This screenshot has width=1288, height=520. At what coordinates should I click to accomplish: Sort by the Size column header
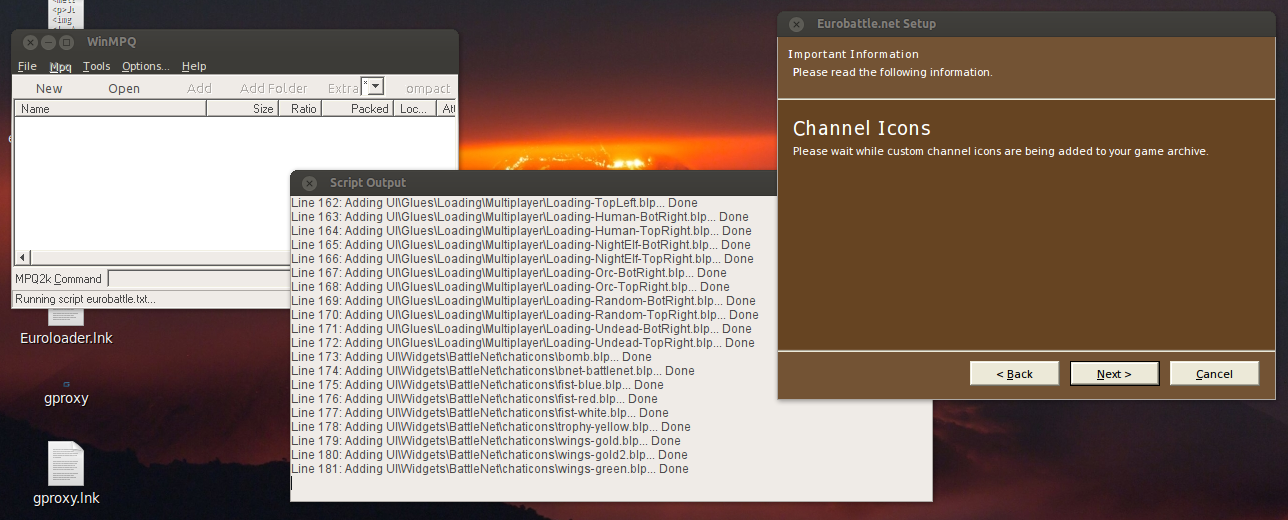pos(243,109)
